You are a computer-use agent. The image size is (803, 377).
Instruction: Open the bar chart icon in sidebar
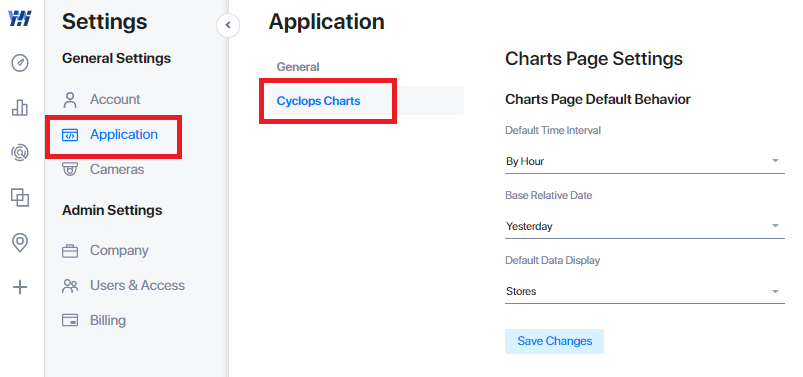20,108
